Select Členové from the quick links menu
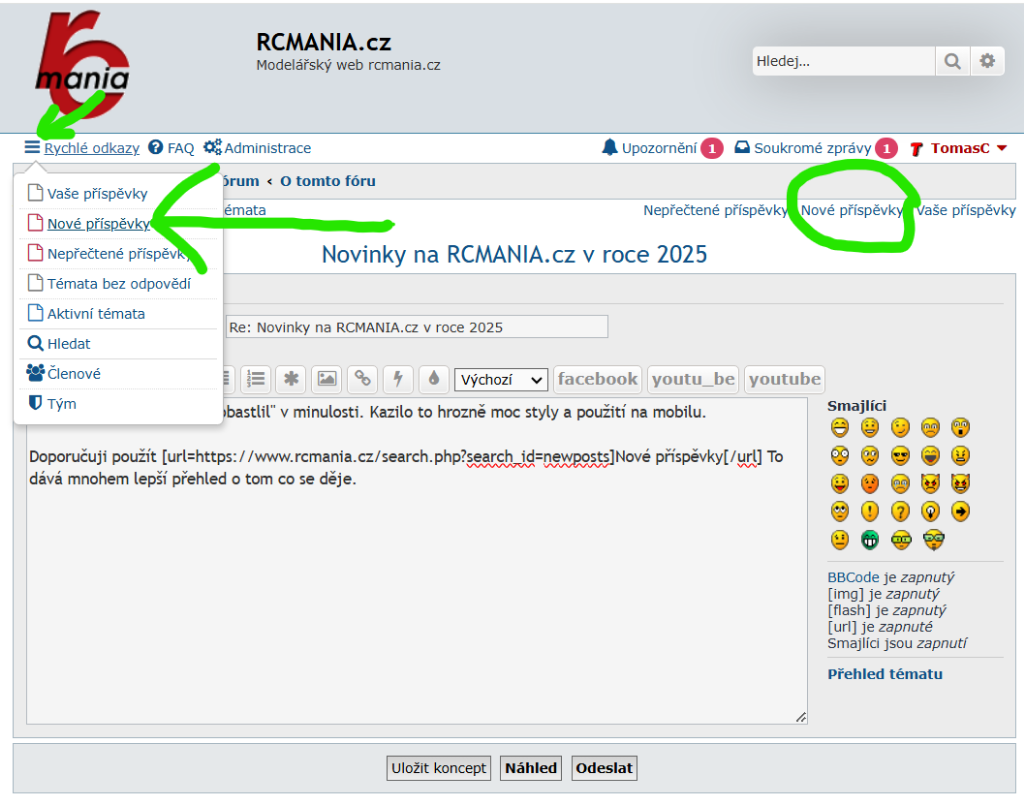Screen dimensions: 1024x805 pyautogui.click(x=74, y=373)
